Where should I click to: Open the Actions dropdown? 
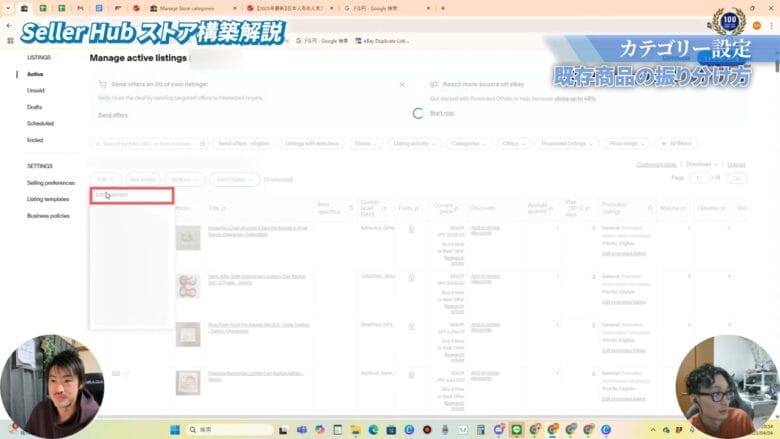[x=185, y=179]
